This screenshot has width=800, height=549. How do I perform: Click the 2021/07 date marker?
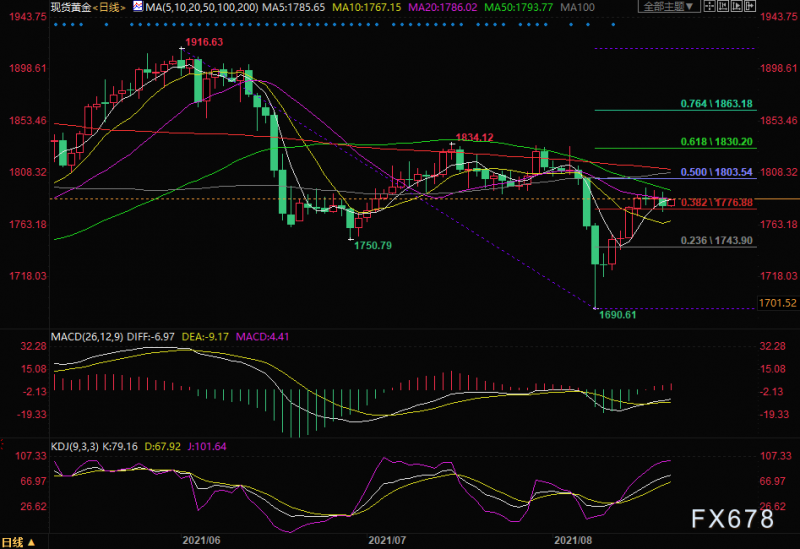point(387,540)
